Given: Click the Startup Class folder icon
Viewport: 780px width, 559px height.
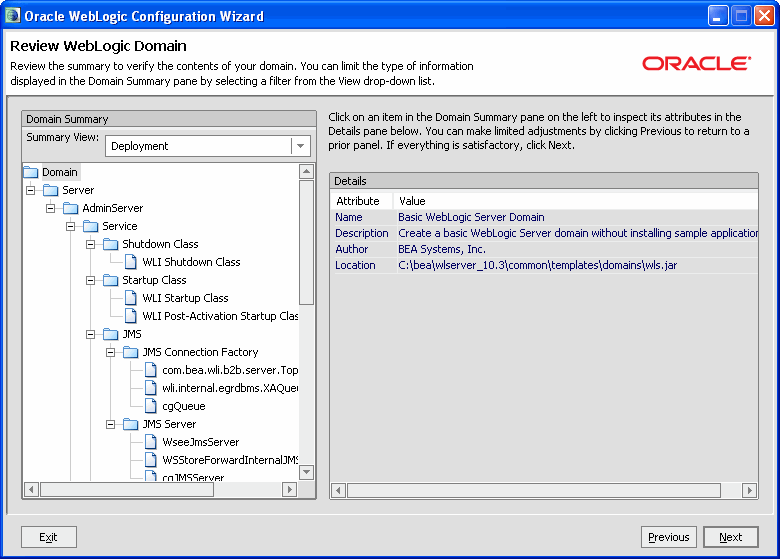Looking at the screenshot, I should click(x=110, y=280).
